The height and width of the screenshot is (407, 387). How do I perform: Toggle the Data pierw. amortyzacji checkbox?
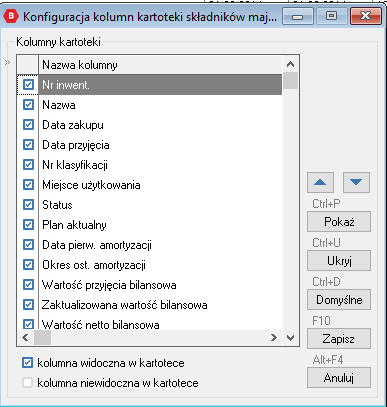tap(28, 245)
